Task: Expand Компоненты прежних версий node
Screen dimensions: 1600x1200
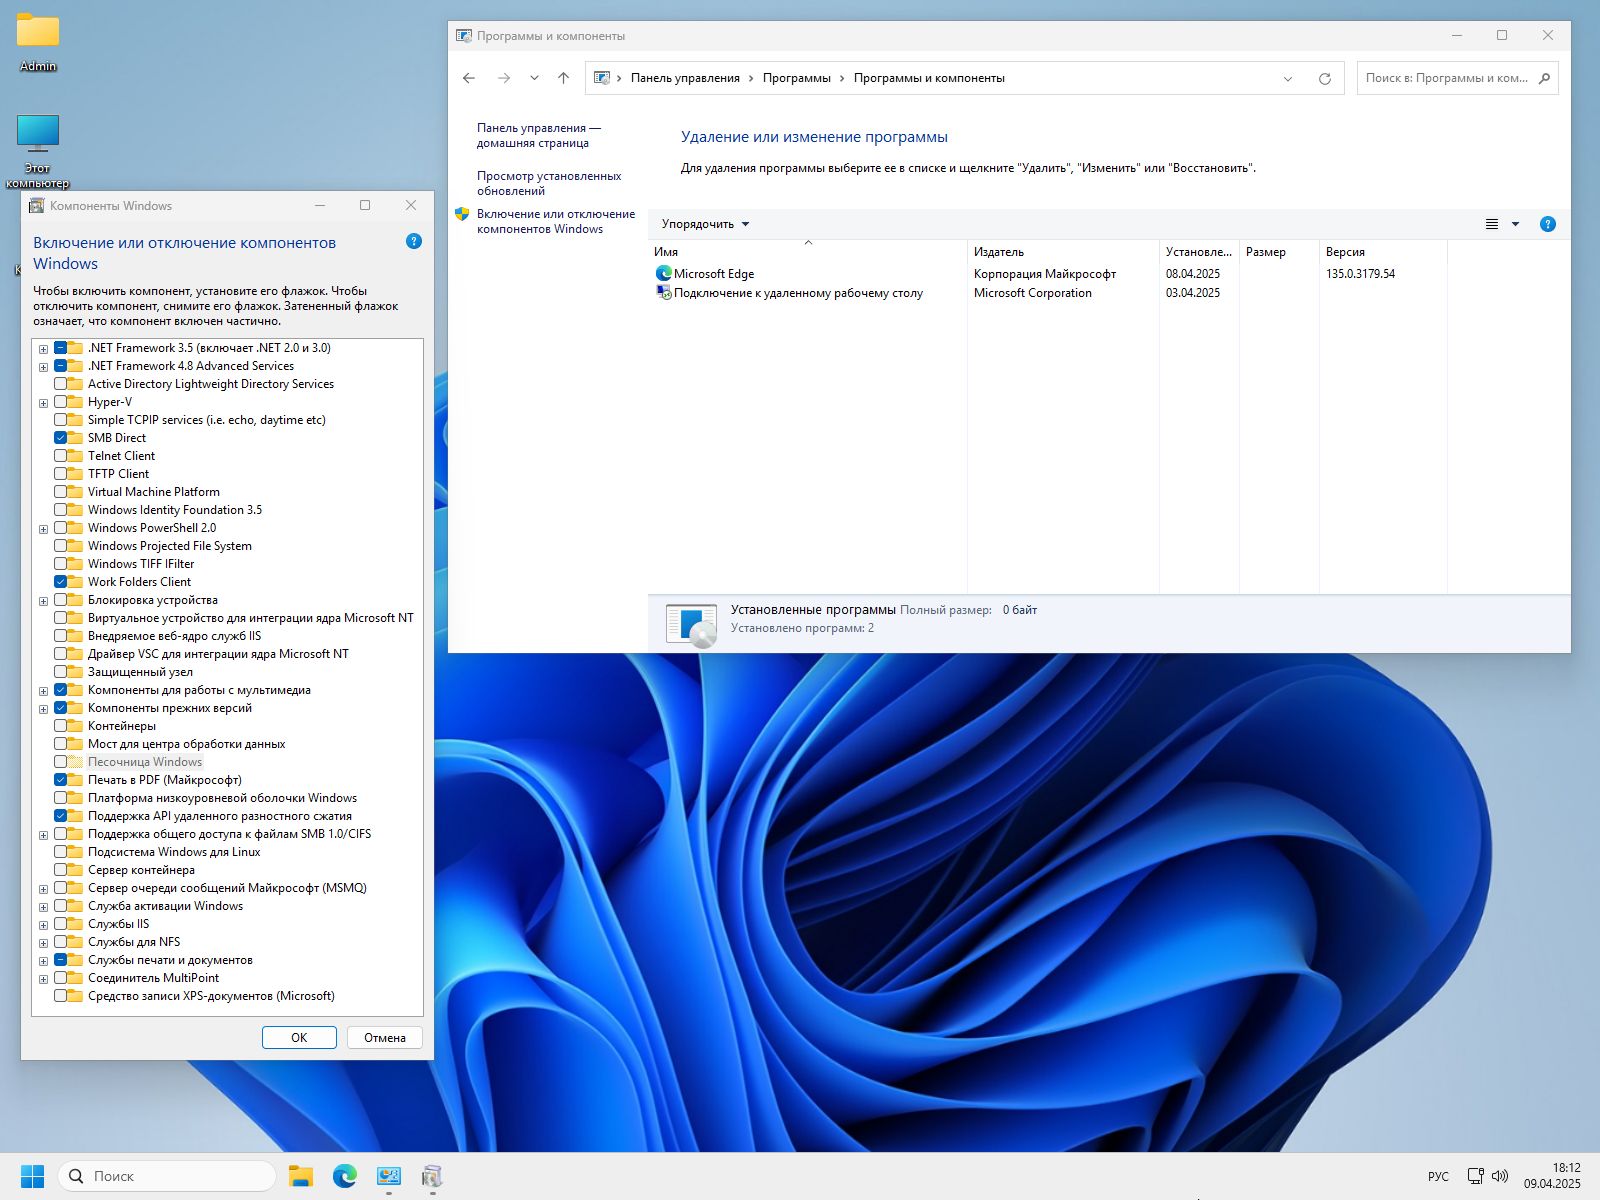Action: click(43, 709)
